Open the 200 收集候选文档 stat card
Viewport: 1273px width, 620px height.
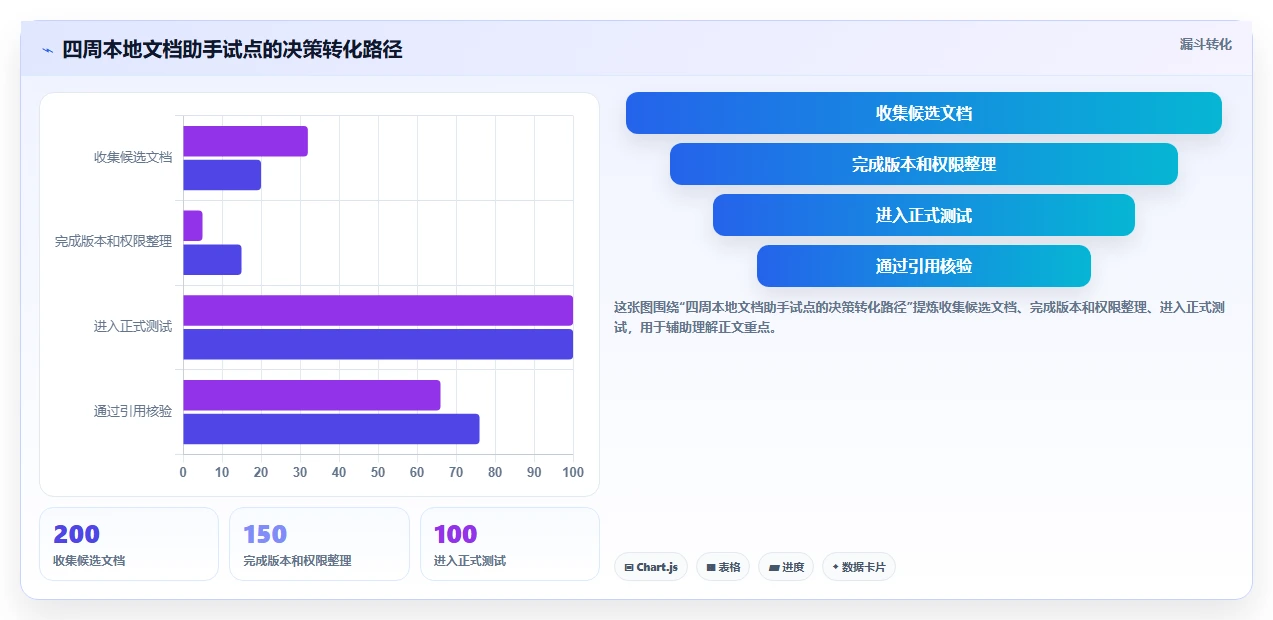[129, 544]
